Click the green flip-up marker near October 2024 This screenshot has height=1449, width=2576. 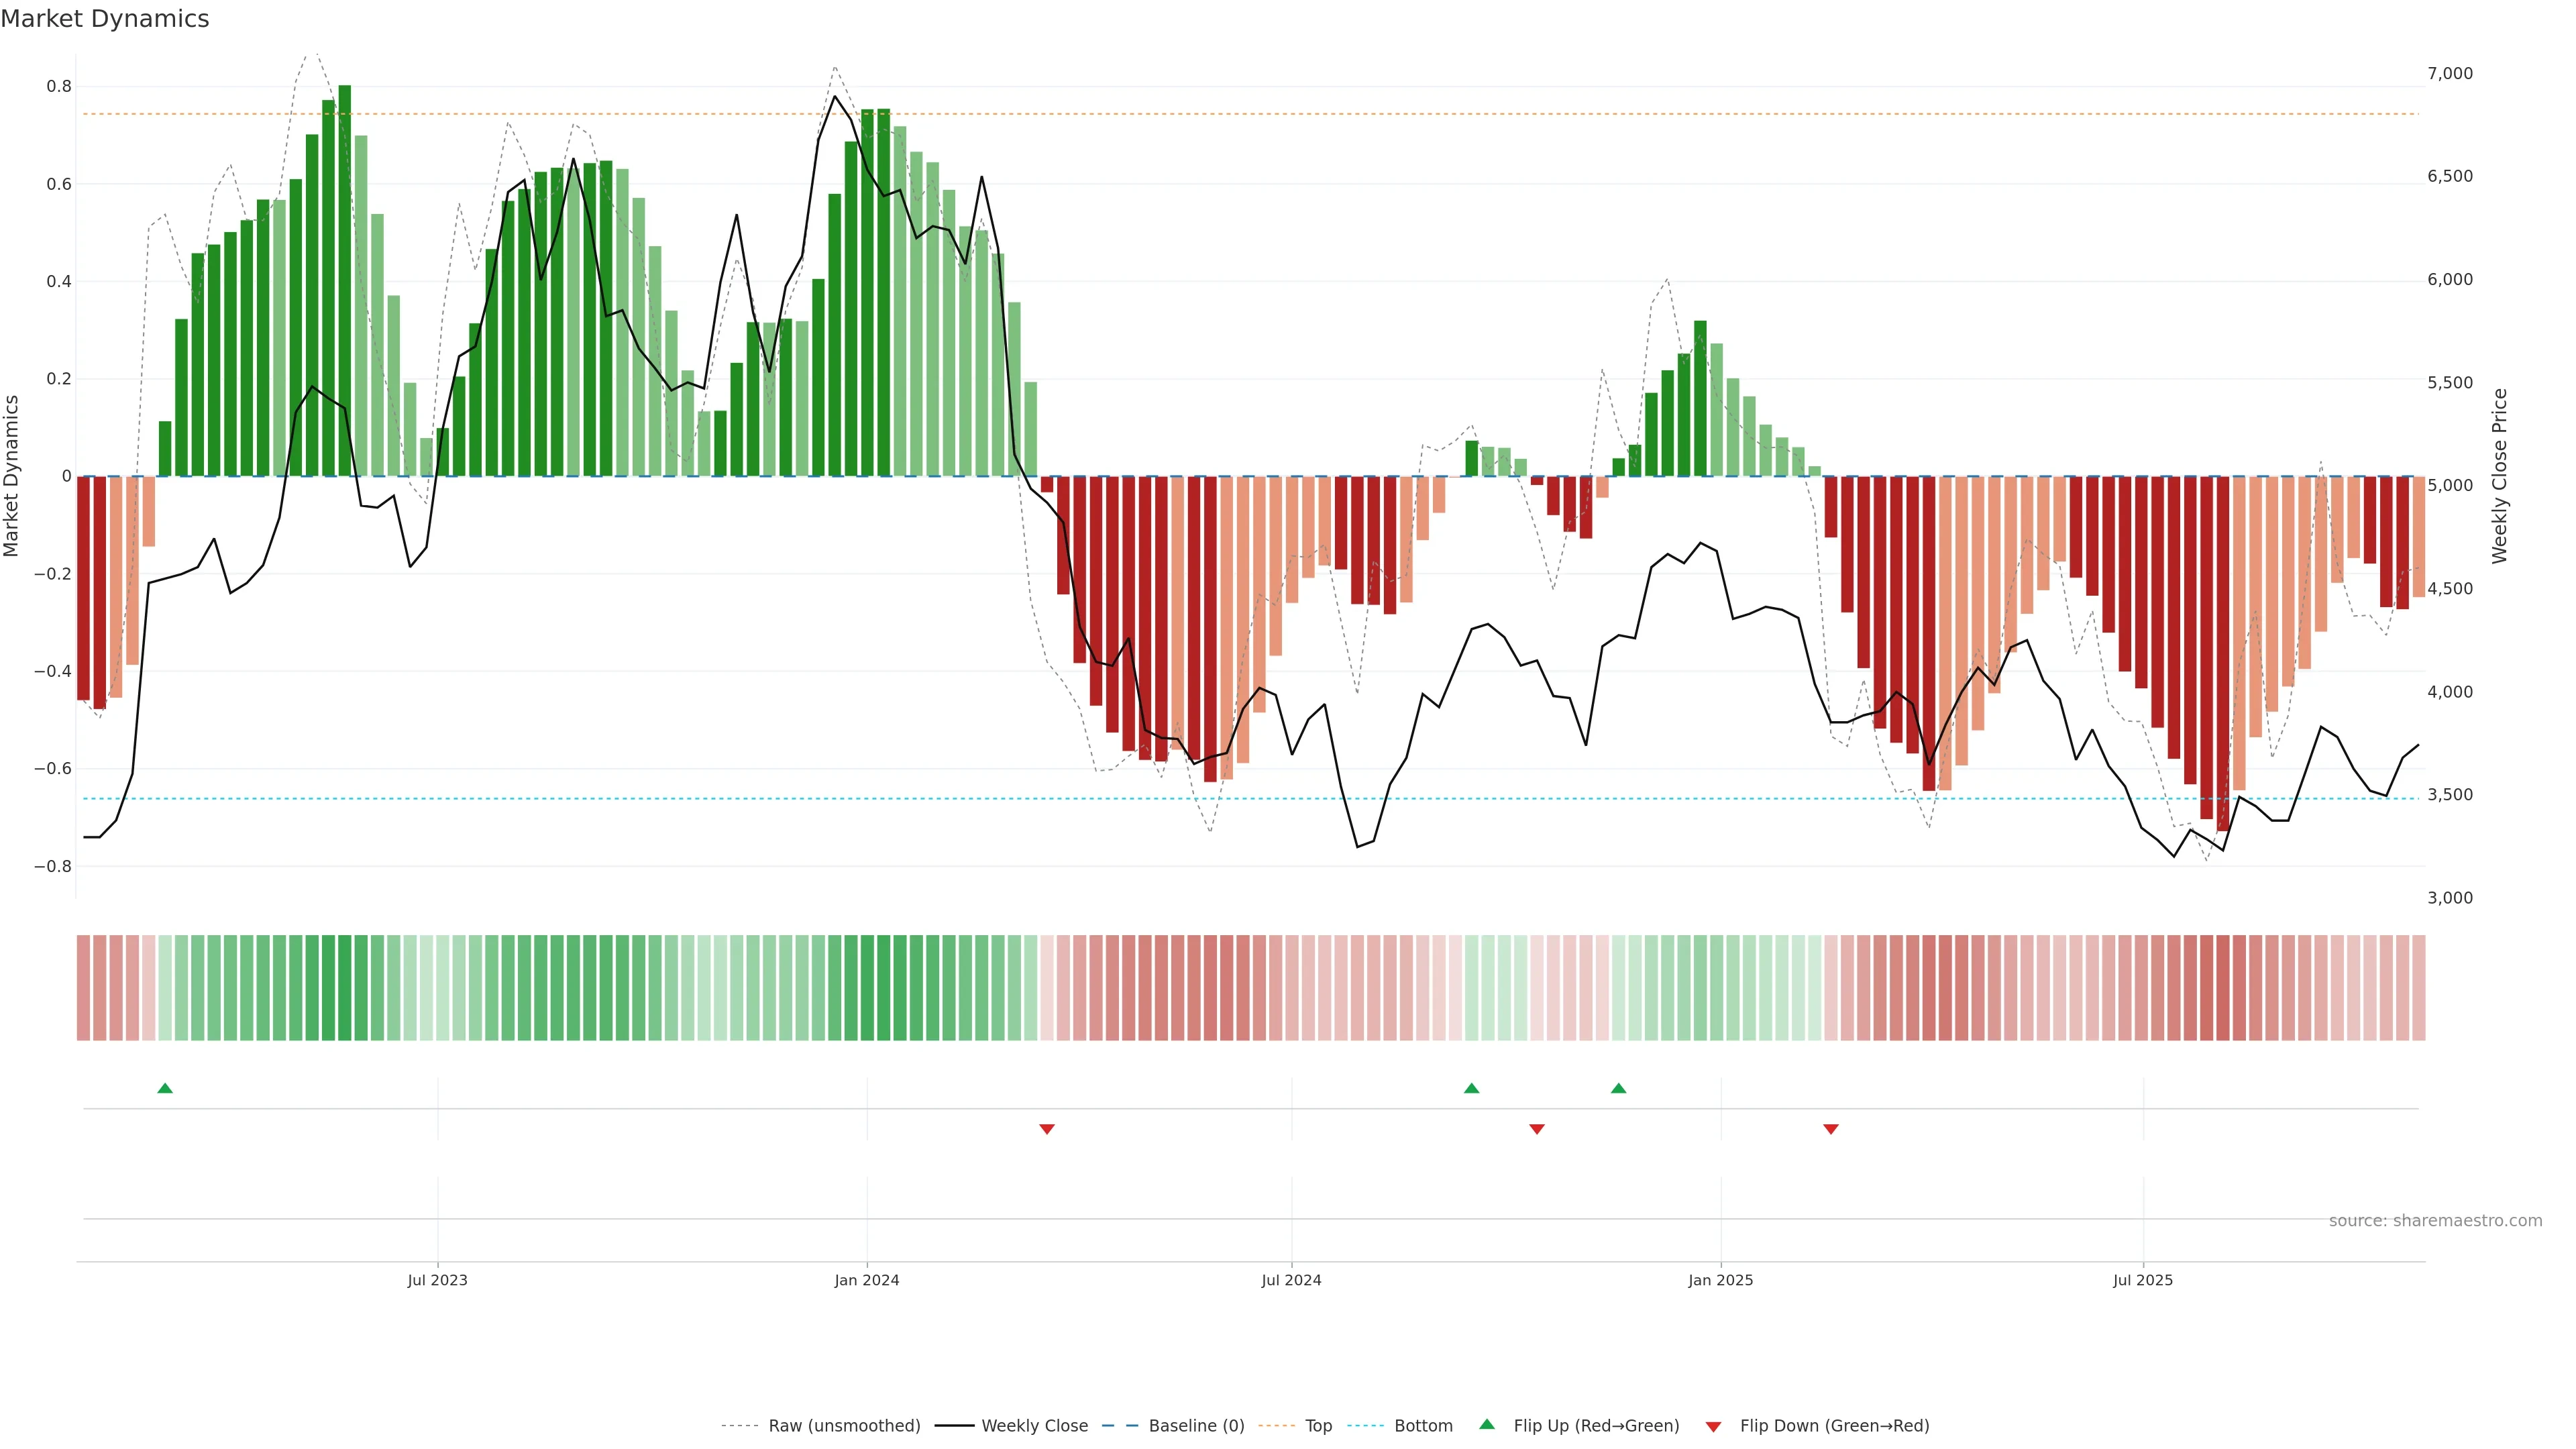[1471, 1088]
